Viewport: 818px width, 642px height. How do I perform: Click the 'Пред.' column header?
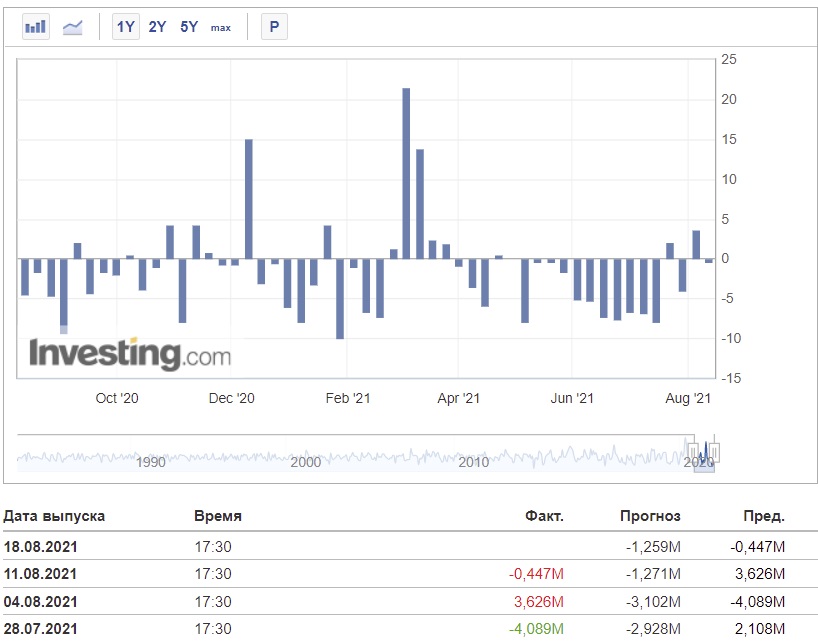[x=764, y=516]
